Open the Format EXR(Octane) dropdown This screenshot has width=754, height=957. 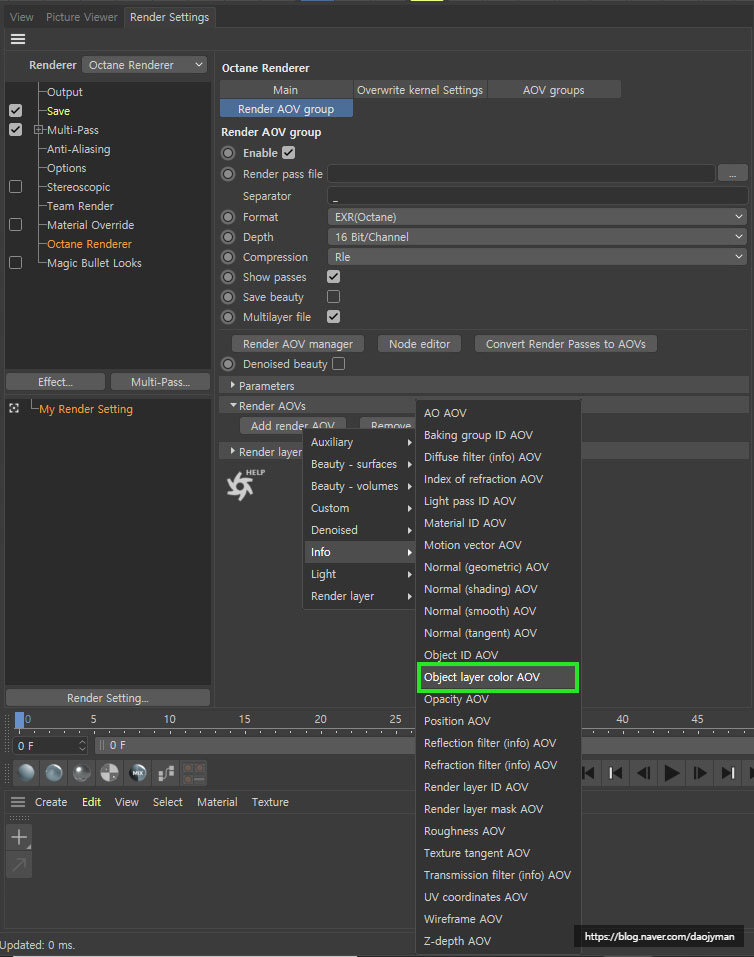click(x=537, y=217)
